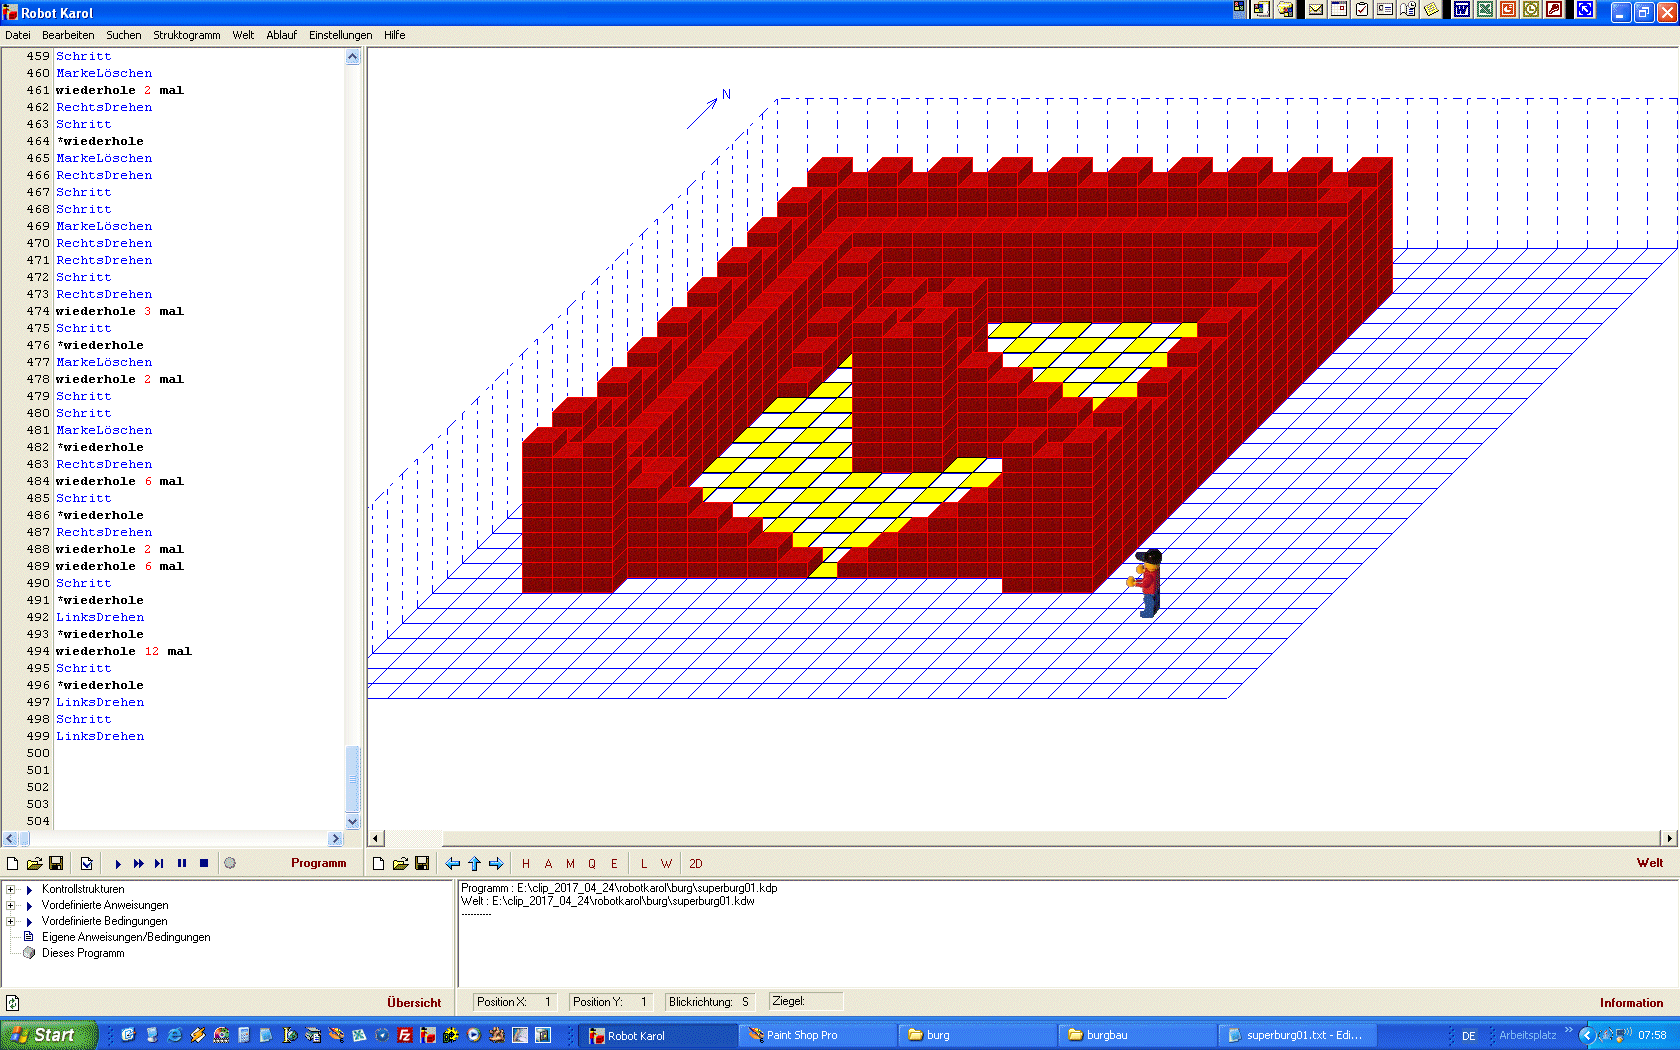This screenshot has height=1050, width=1680.
Task: Click the single-step execution icon
Action: click(159, 864)
